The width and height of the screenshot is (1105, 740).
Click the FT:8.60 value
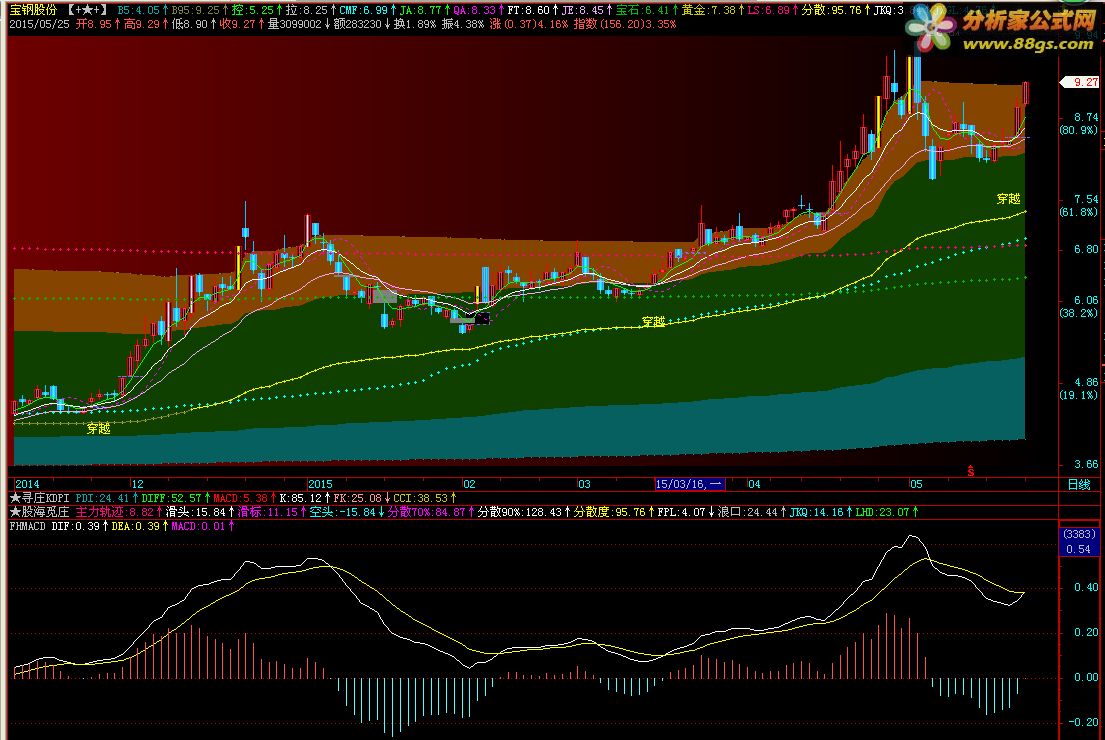point(529,10)
